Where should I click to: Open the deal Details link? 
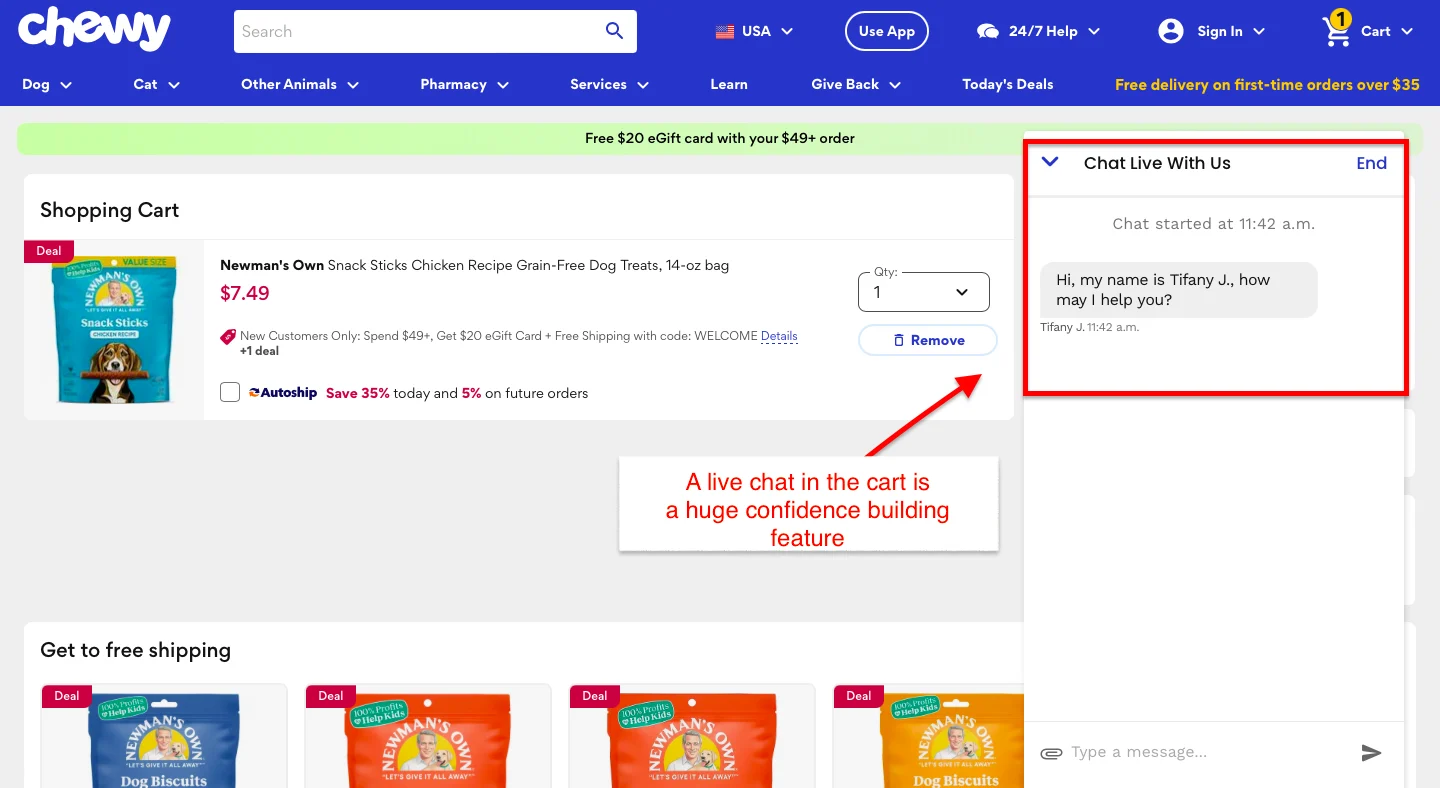[779, 336]
